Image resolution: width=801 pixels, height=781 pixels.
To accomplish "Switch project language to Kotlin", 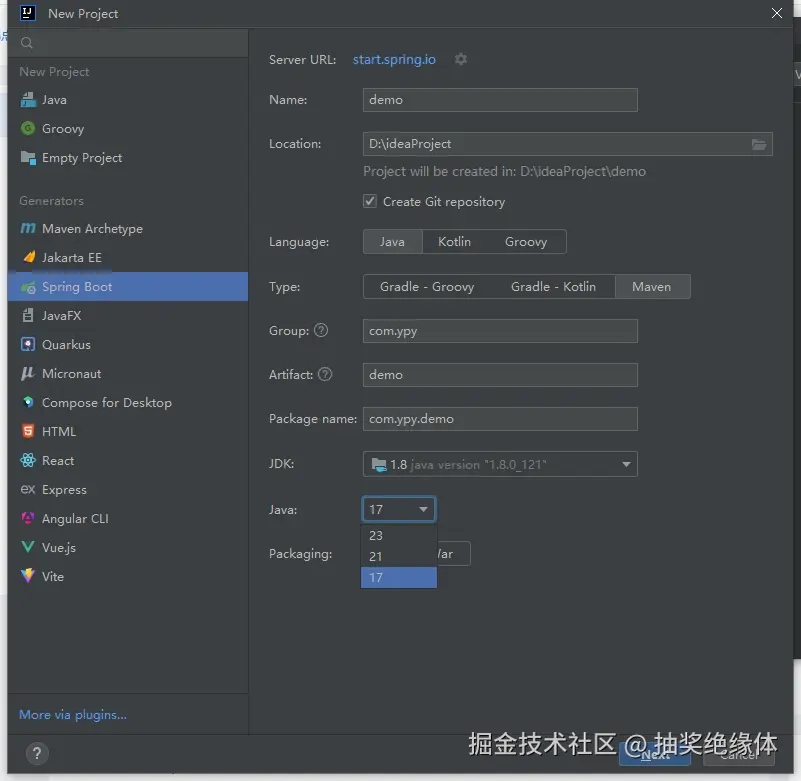I will click(x=454, y=241).
